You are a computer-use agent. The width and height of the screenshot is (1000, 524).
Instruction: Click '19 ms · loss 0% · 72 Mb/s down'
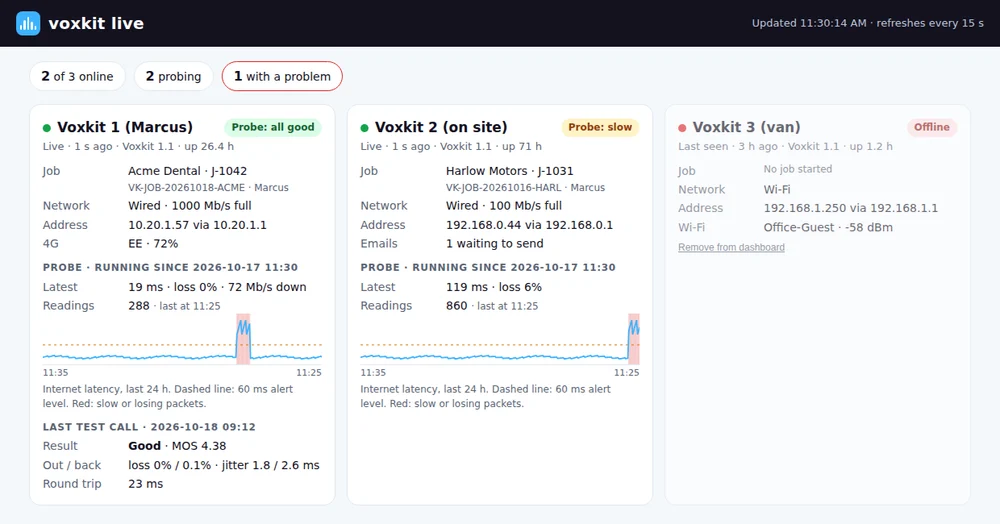click(x=217, y=287)
